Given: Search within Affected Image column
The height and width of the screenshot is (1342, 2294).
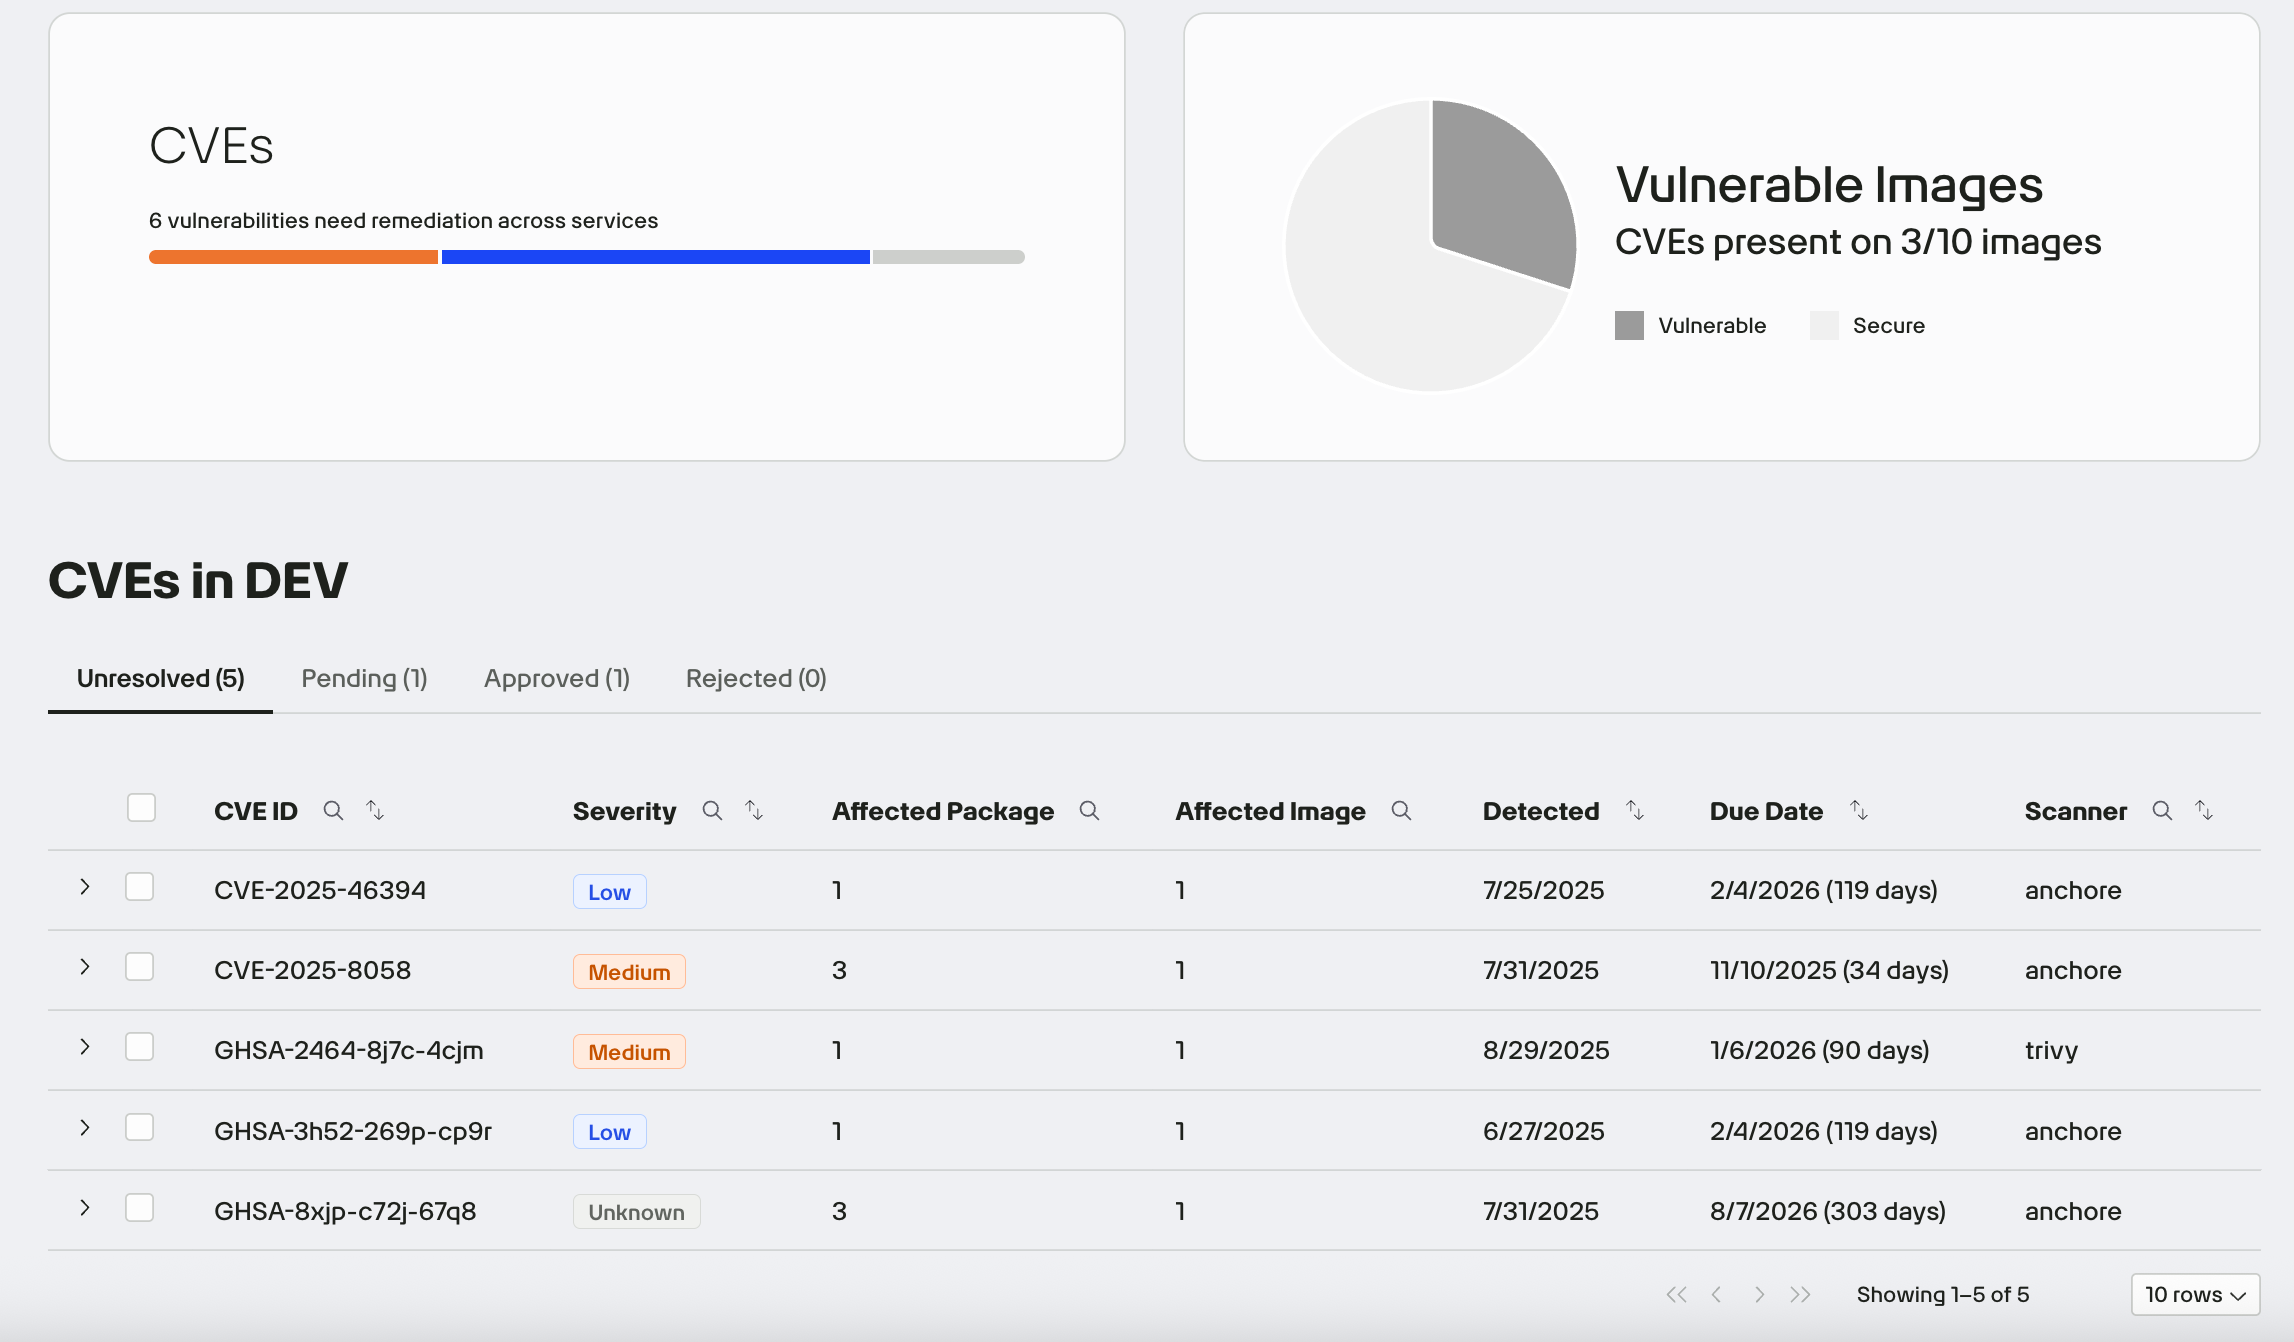Looking at the screenshot, I should point(1401,811).
